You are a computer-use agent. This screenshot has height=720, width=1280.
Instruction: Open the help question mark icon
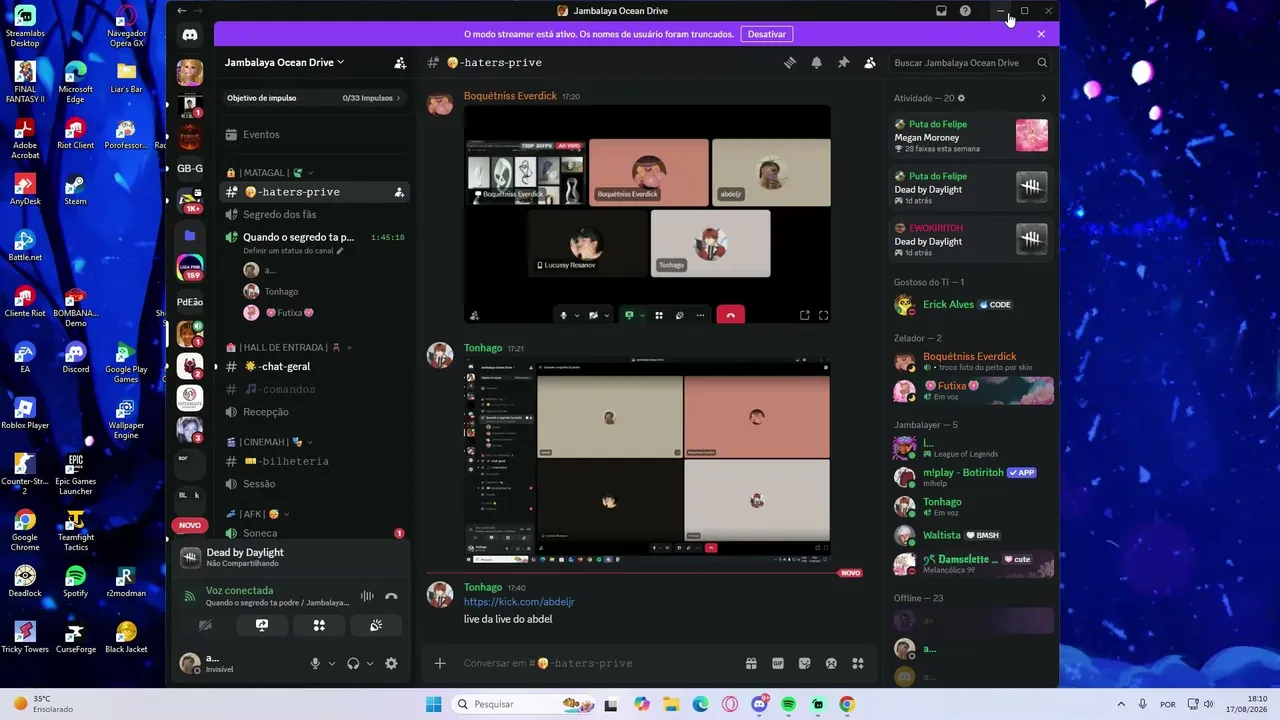(x=965, y=11)
